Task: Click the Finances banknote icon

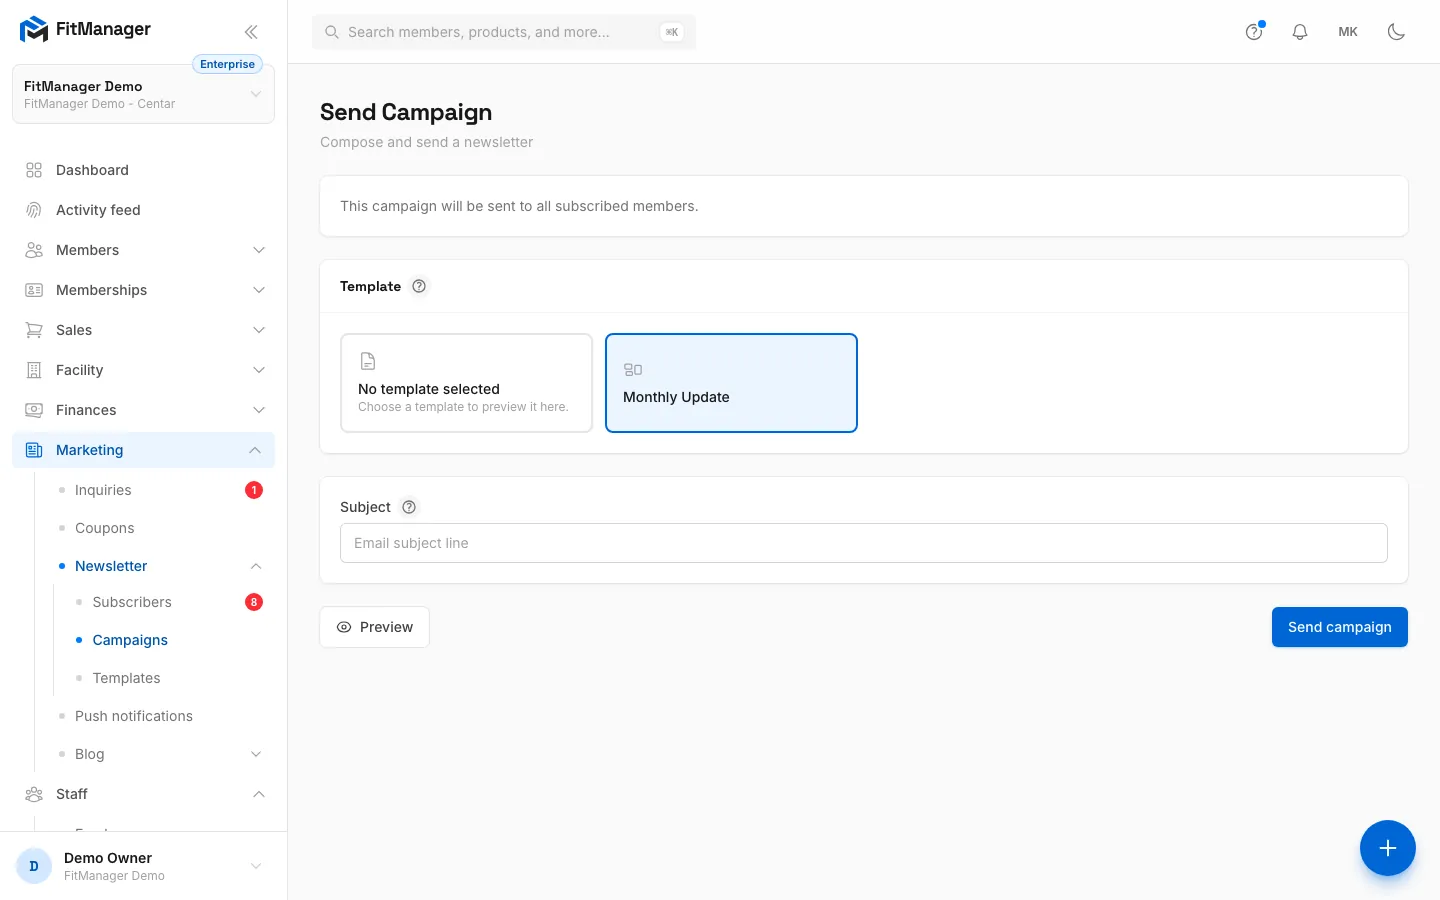Action: click(x=34, y=410)
